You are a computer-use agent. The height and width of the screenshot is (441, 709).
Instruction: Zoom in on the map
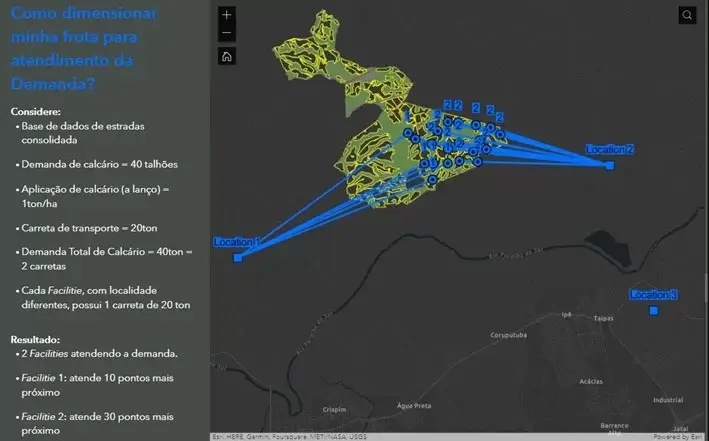227,15
